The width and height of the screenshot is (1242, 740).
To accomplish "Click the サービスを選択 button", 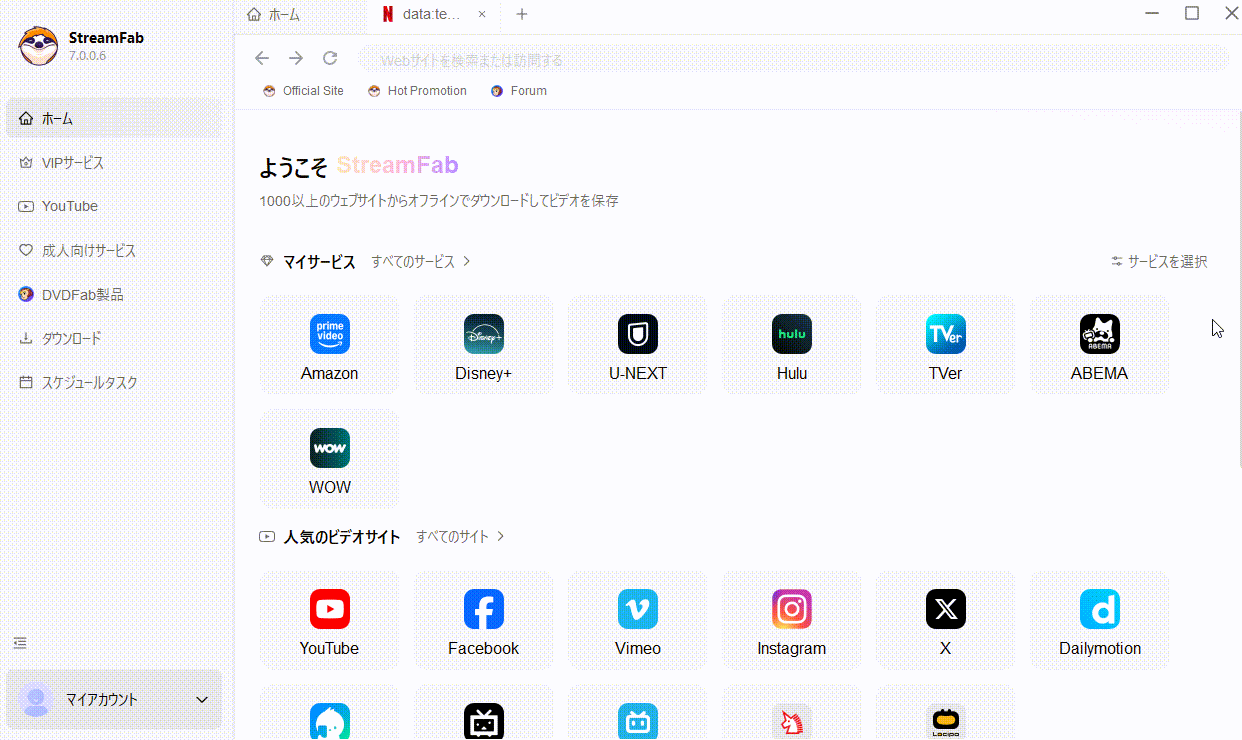I will (x=1158, y=261).
